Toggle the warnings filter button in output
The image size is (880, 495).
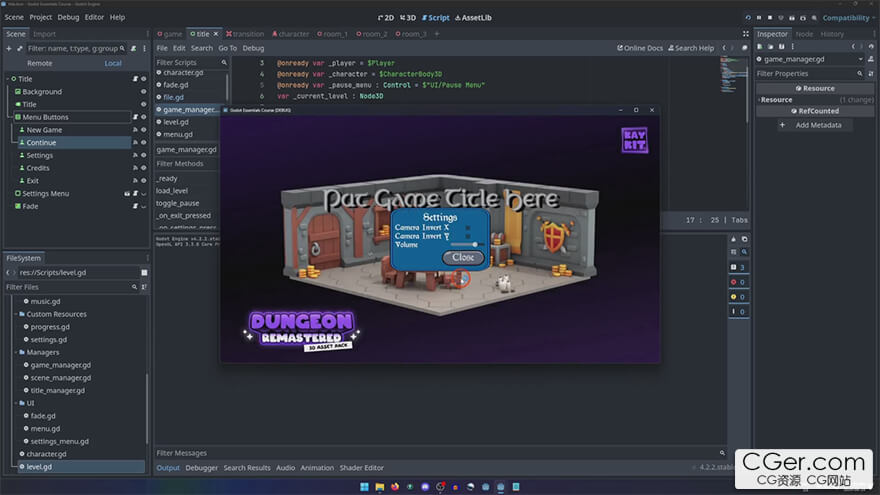738,297
